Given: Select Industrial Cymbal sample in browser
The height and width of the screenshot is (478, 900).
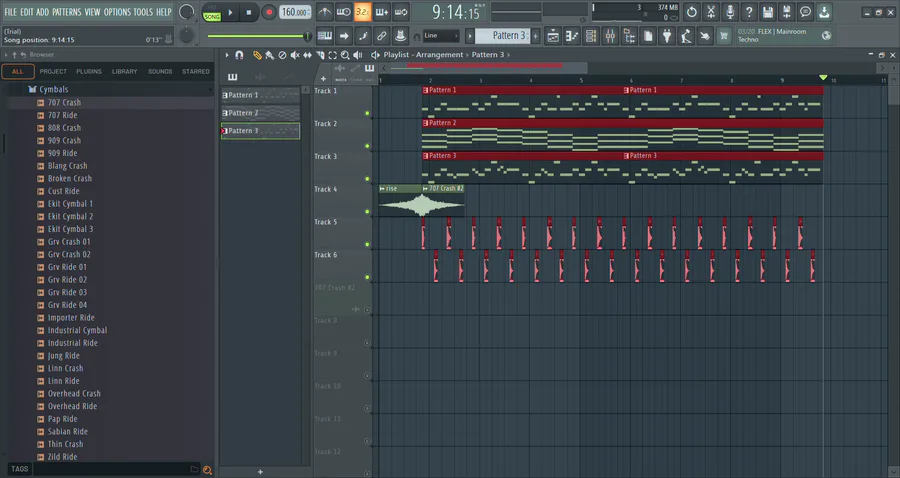Looking at the screenshot, I should point(77,331).
